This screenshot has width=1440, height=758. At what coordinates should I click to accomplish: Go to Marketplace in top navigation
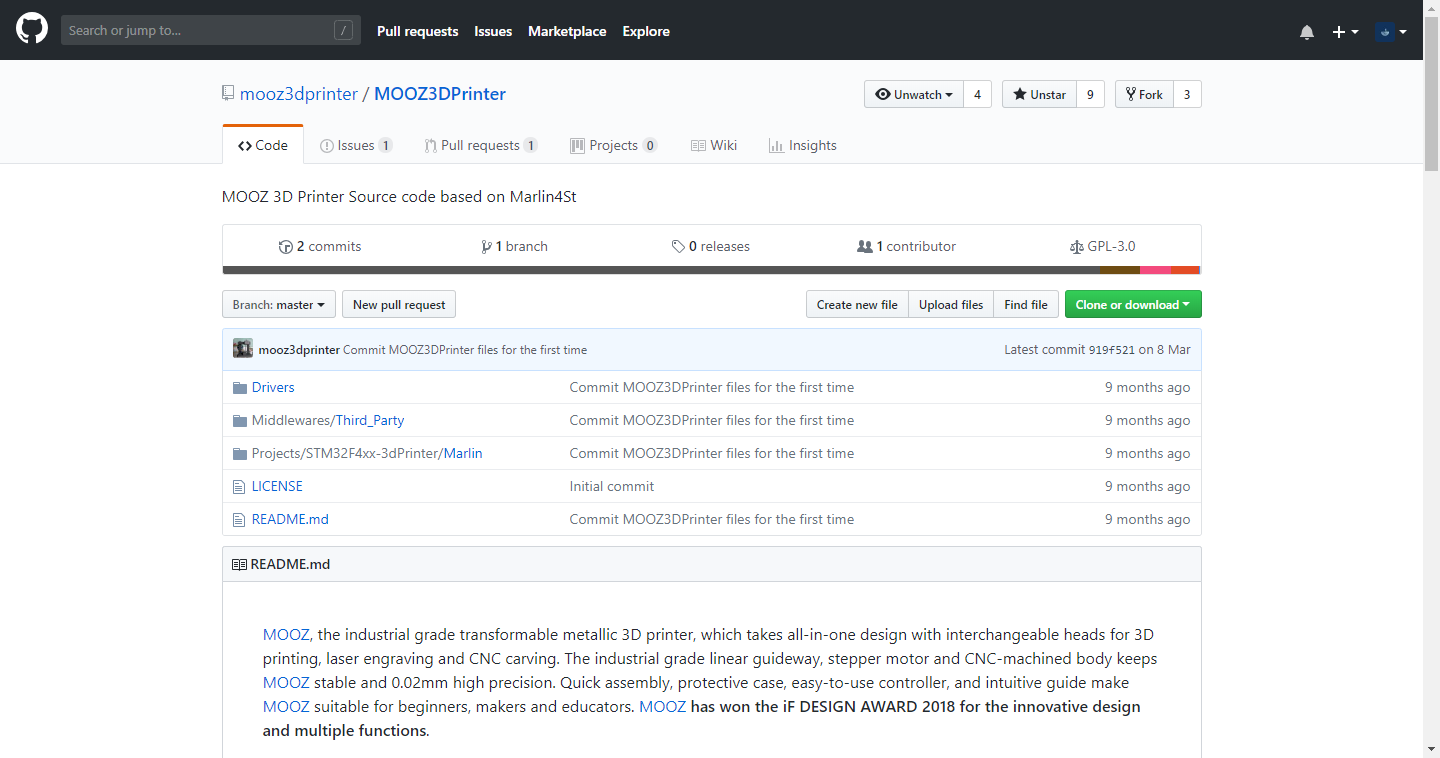click(567, 31)
